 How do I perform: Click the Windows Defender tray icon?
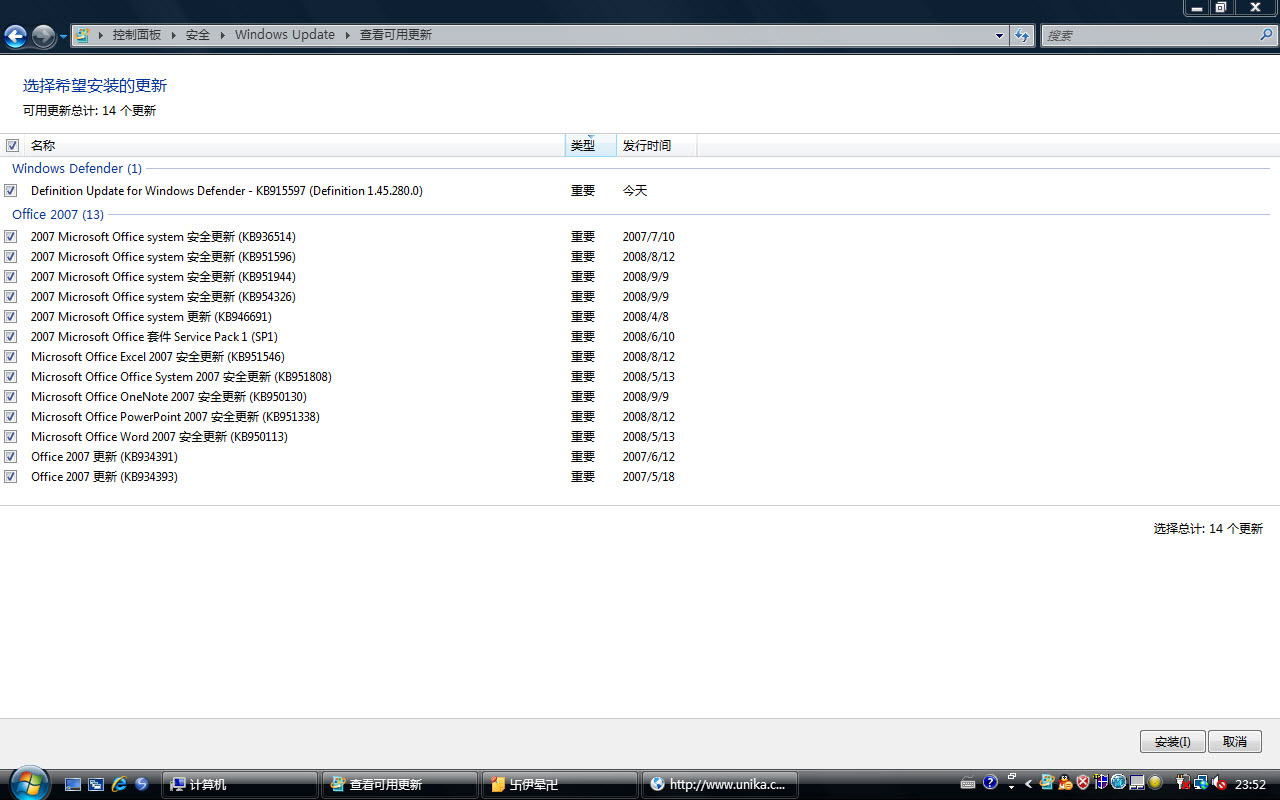point(1101,783)
